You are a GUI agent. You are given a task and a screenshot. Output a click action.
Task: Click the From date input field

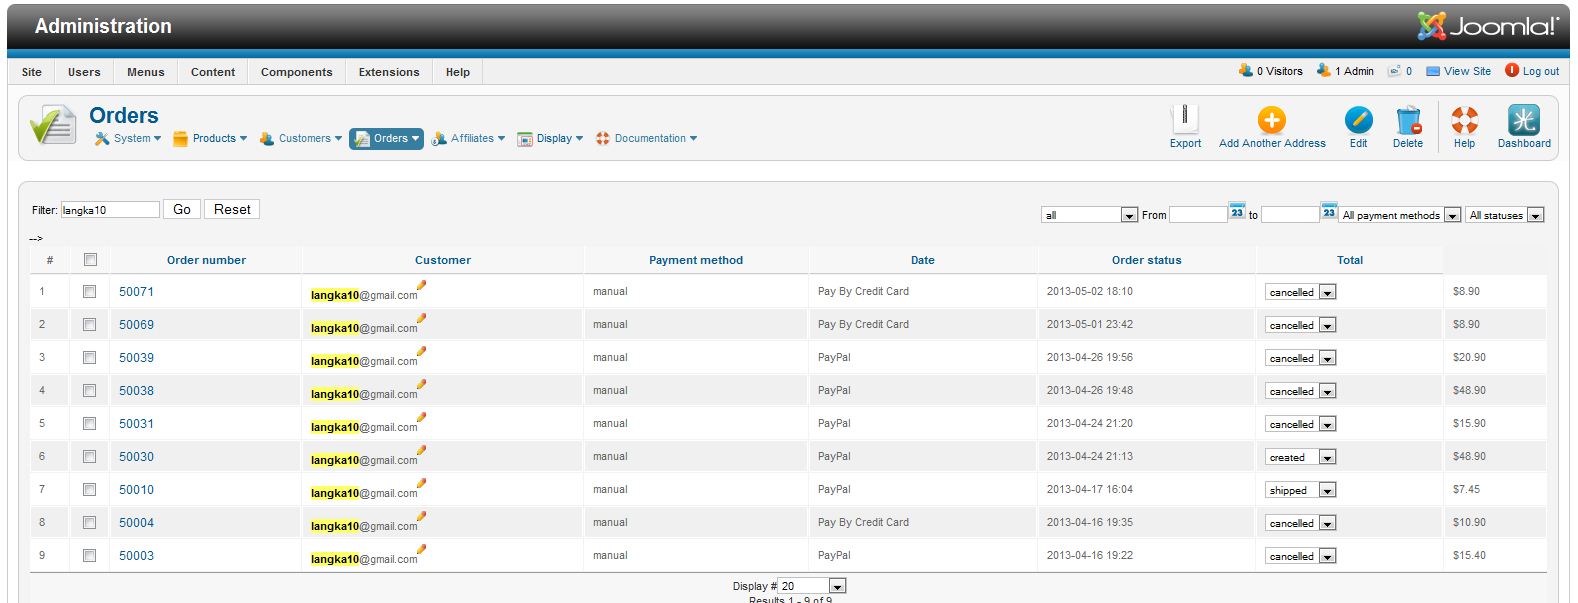[1198, 214]
